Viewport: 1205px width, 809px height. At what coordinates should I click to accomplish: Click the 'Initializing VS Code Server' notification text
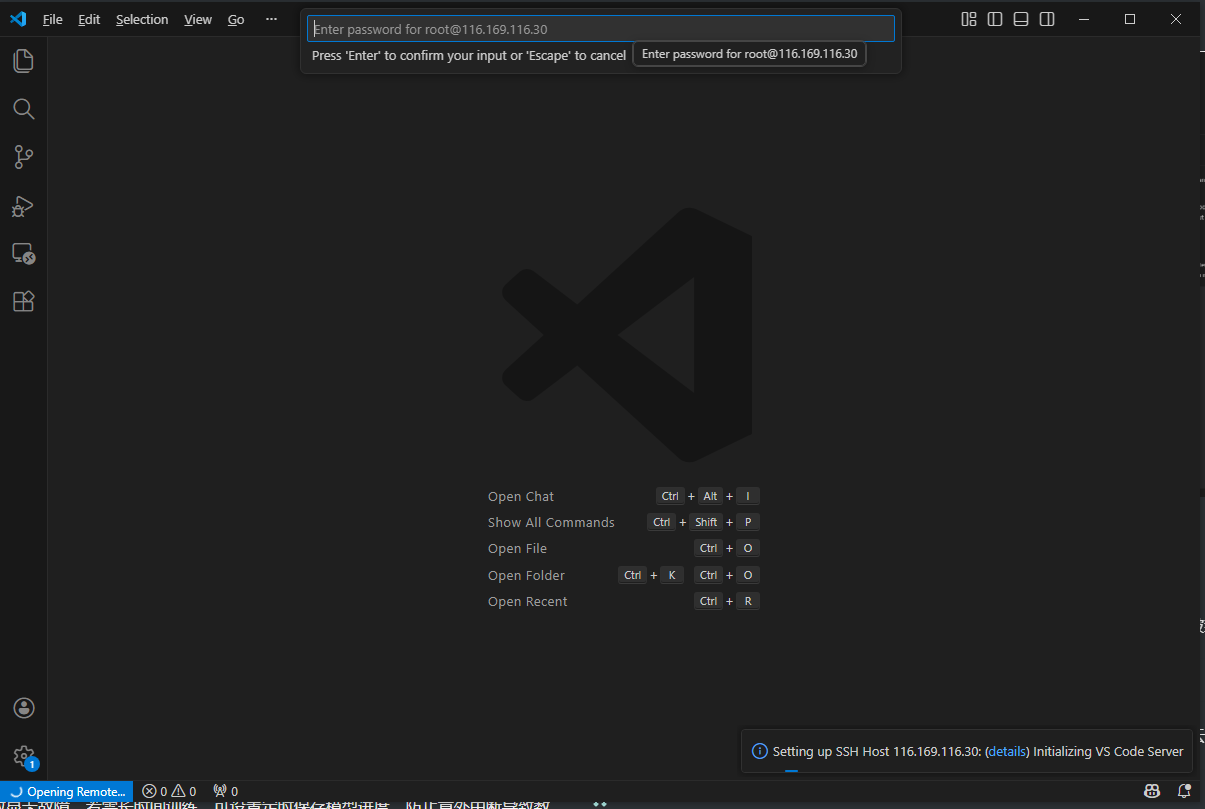tap(1108, 751)
